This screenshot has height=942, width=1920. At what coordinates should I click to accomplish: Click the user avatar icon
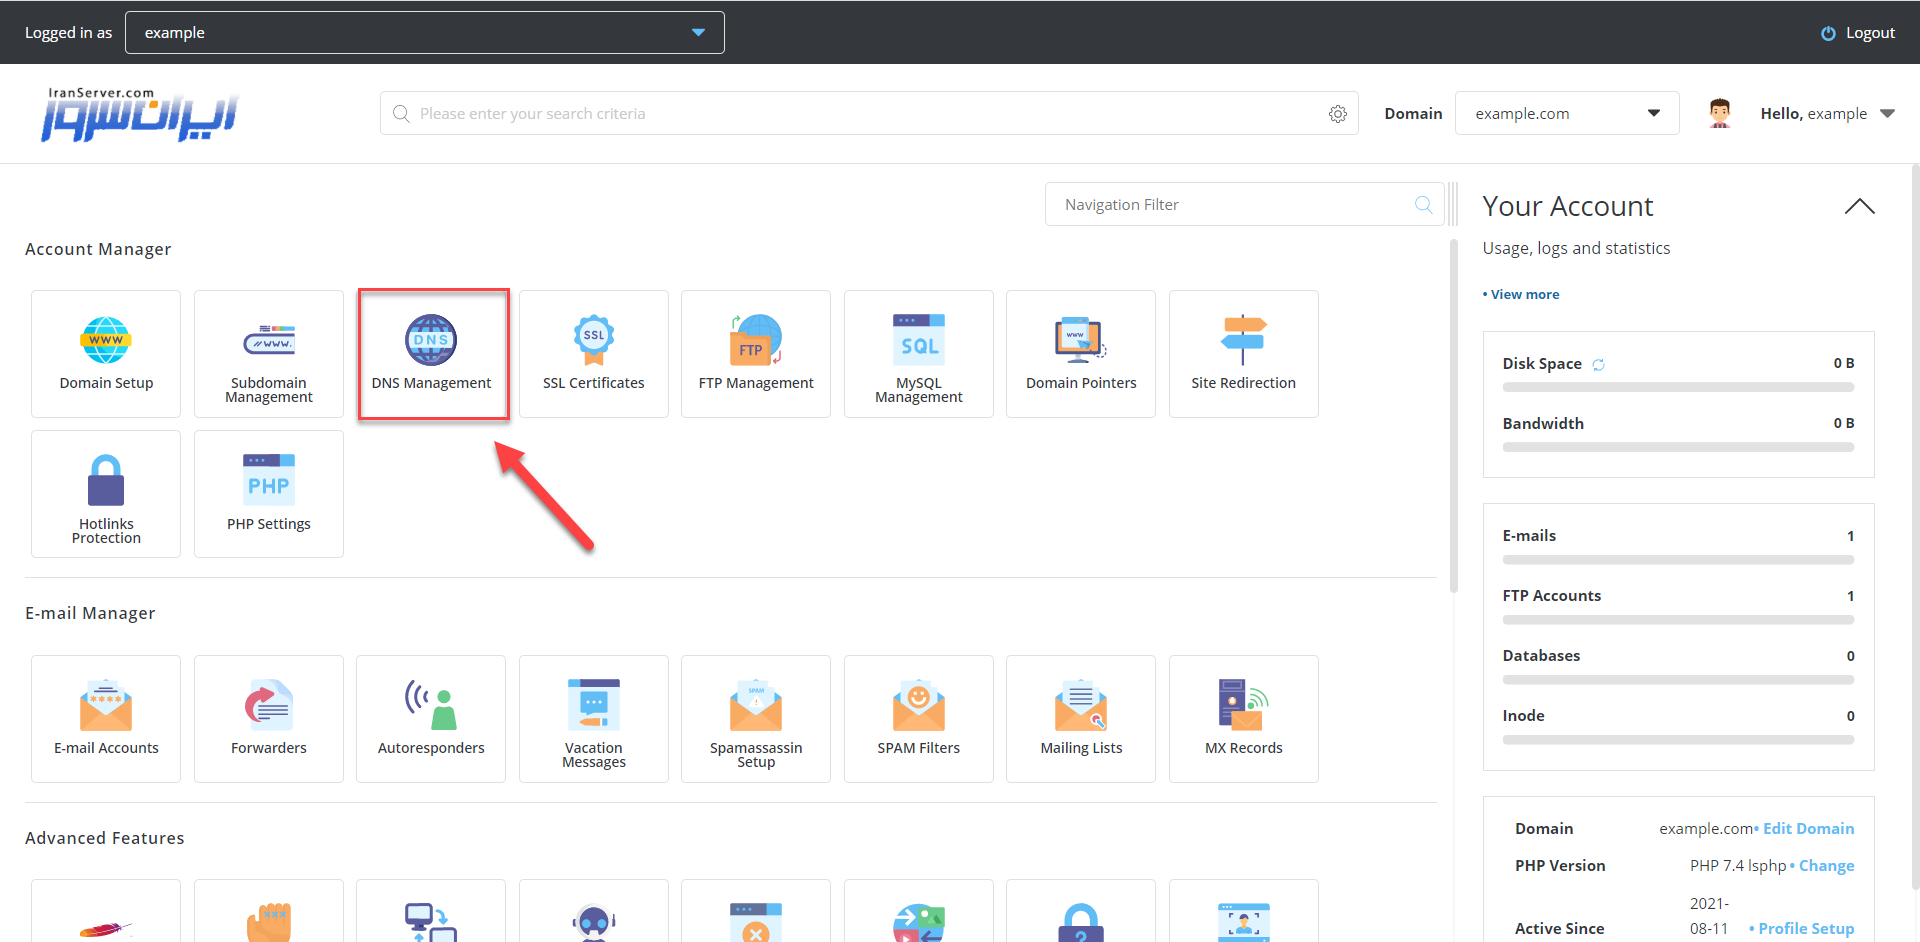[x=1720, y=113]
